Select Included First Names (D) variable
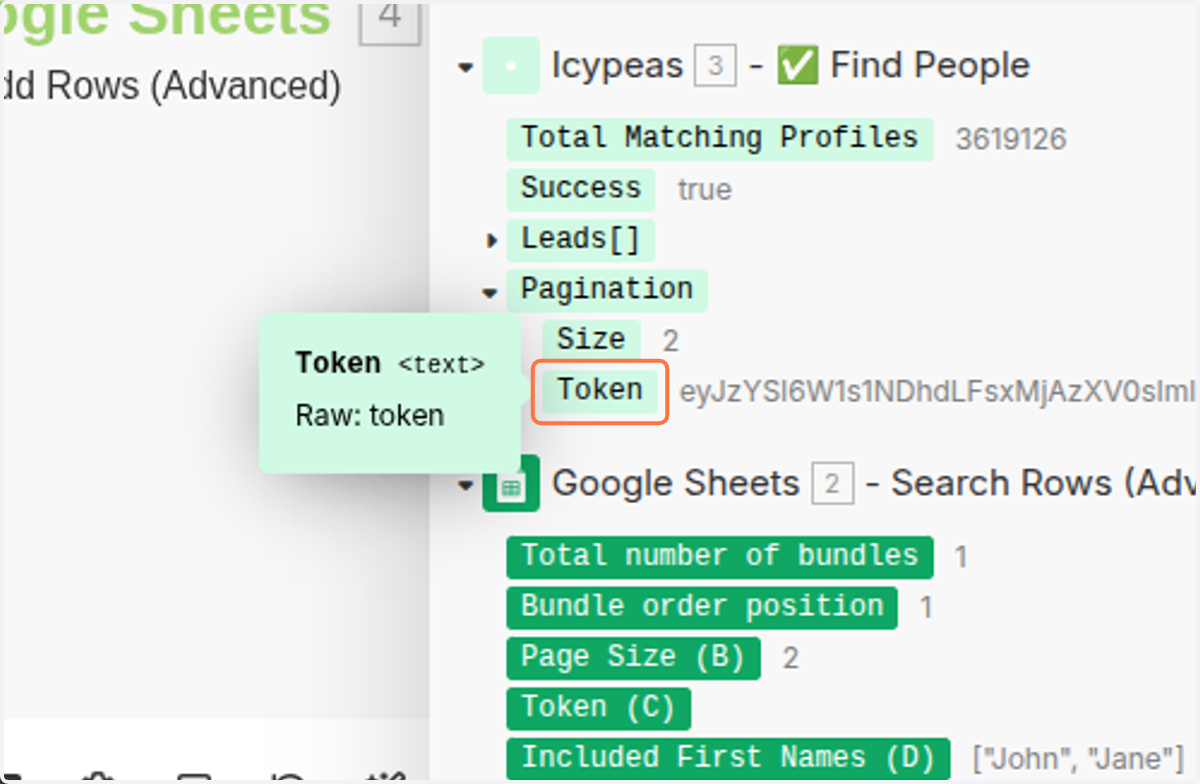 [729, 758]
